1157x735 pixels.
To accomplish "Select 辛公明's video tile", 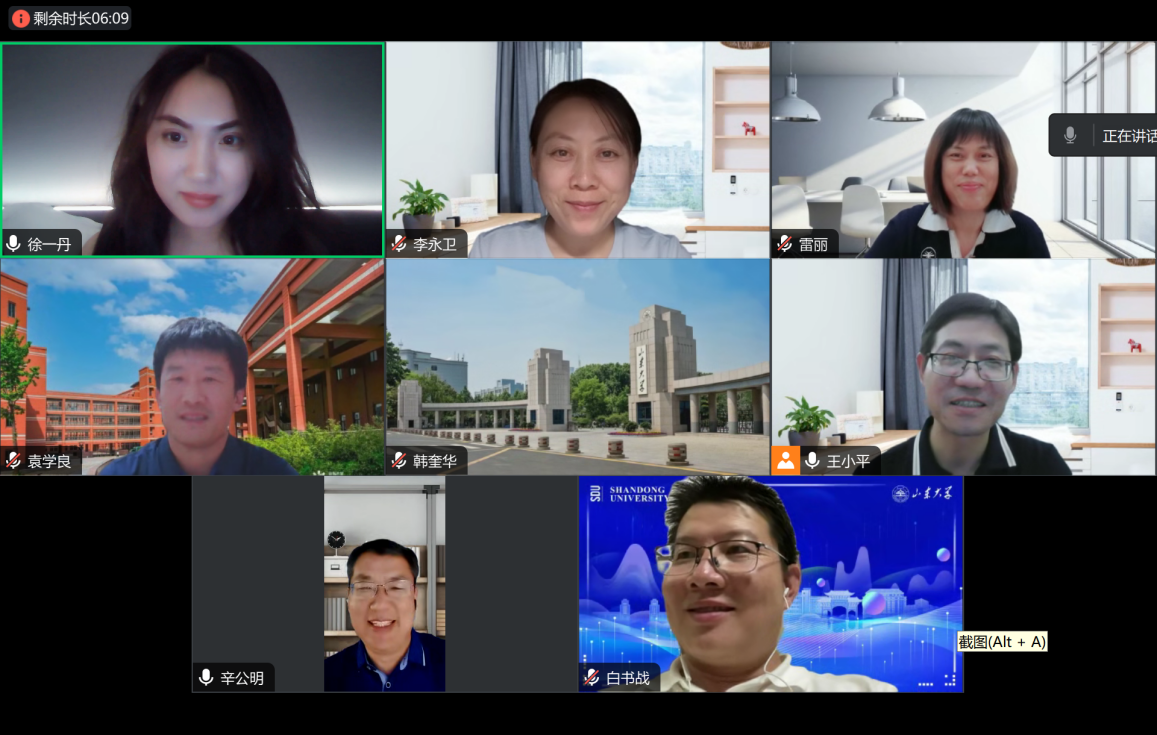I will tap(384, 584).
